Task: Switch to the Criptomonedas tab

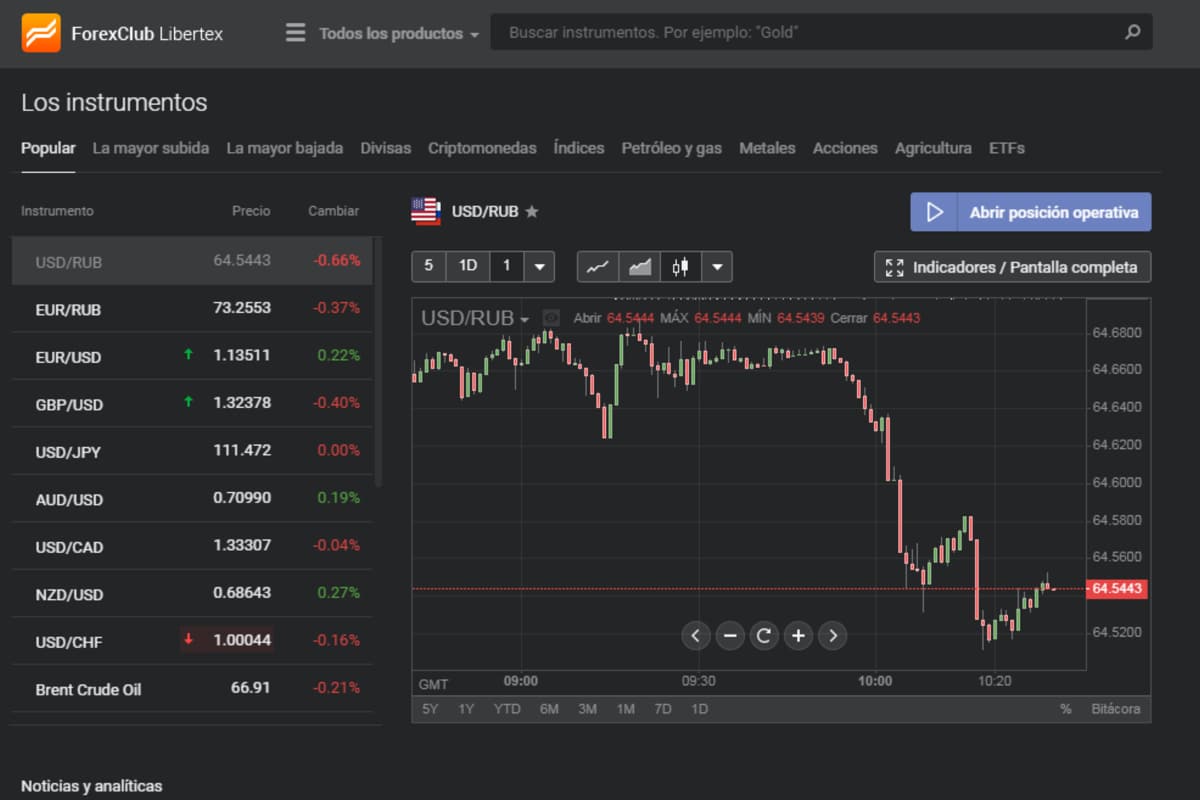Action: pos(482,148)
